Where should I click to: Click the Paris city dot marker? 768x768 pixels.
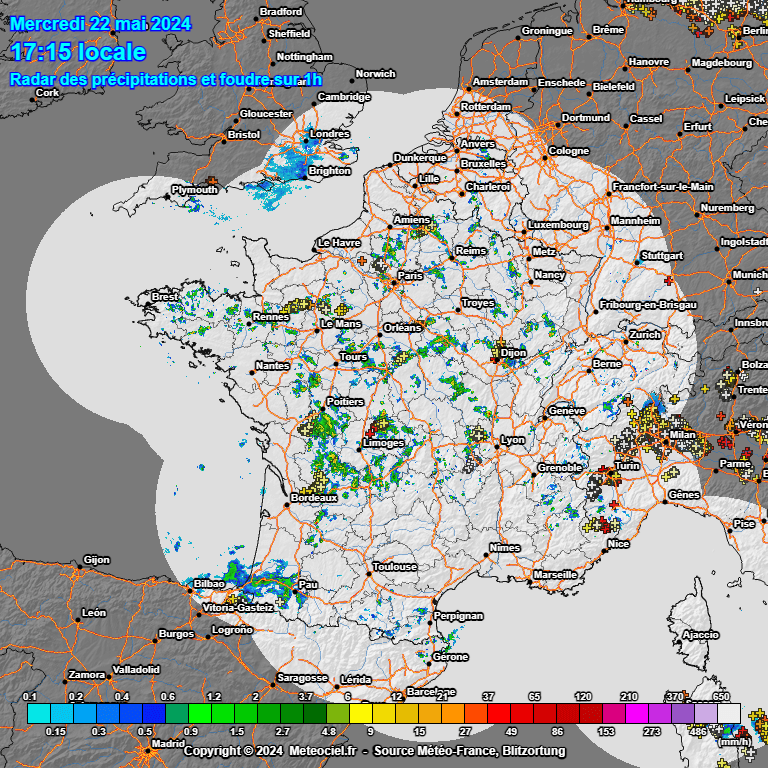394,282
